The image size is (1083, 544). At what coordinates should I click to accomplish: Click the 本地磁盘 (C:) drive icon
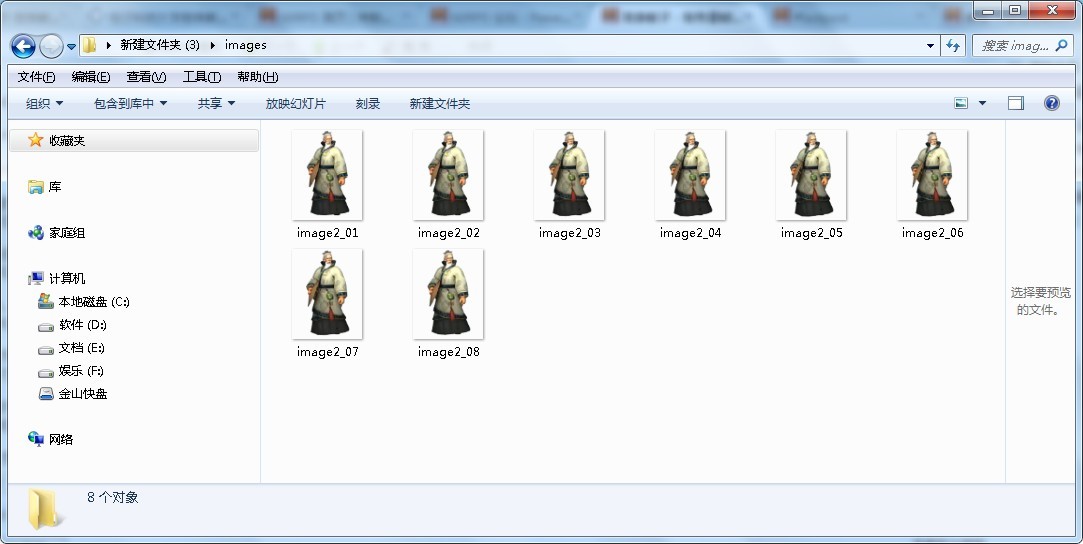pyautogui.click(x=46, y=301)
